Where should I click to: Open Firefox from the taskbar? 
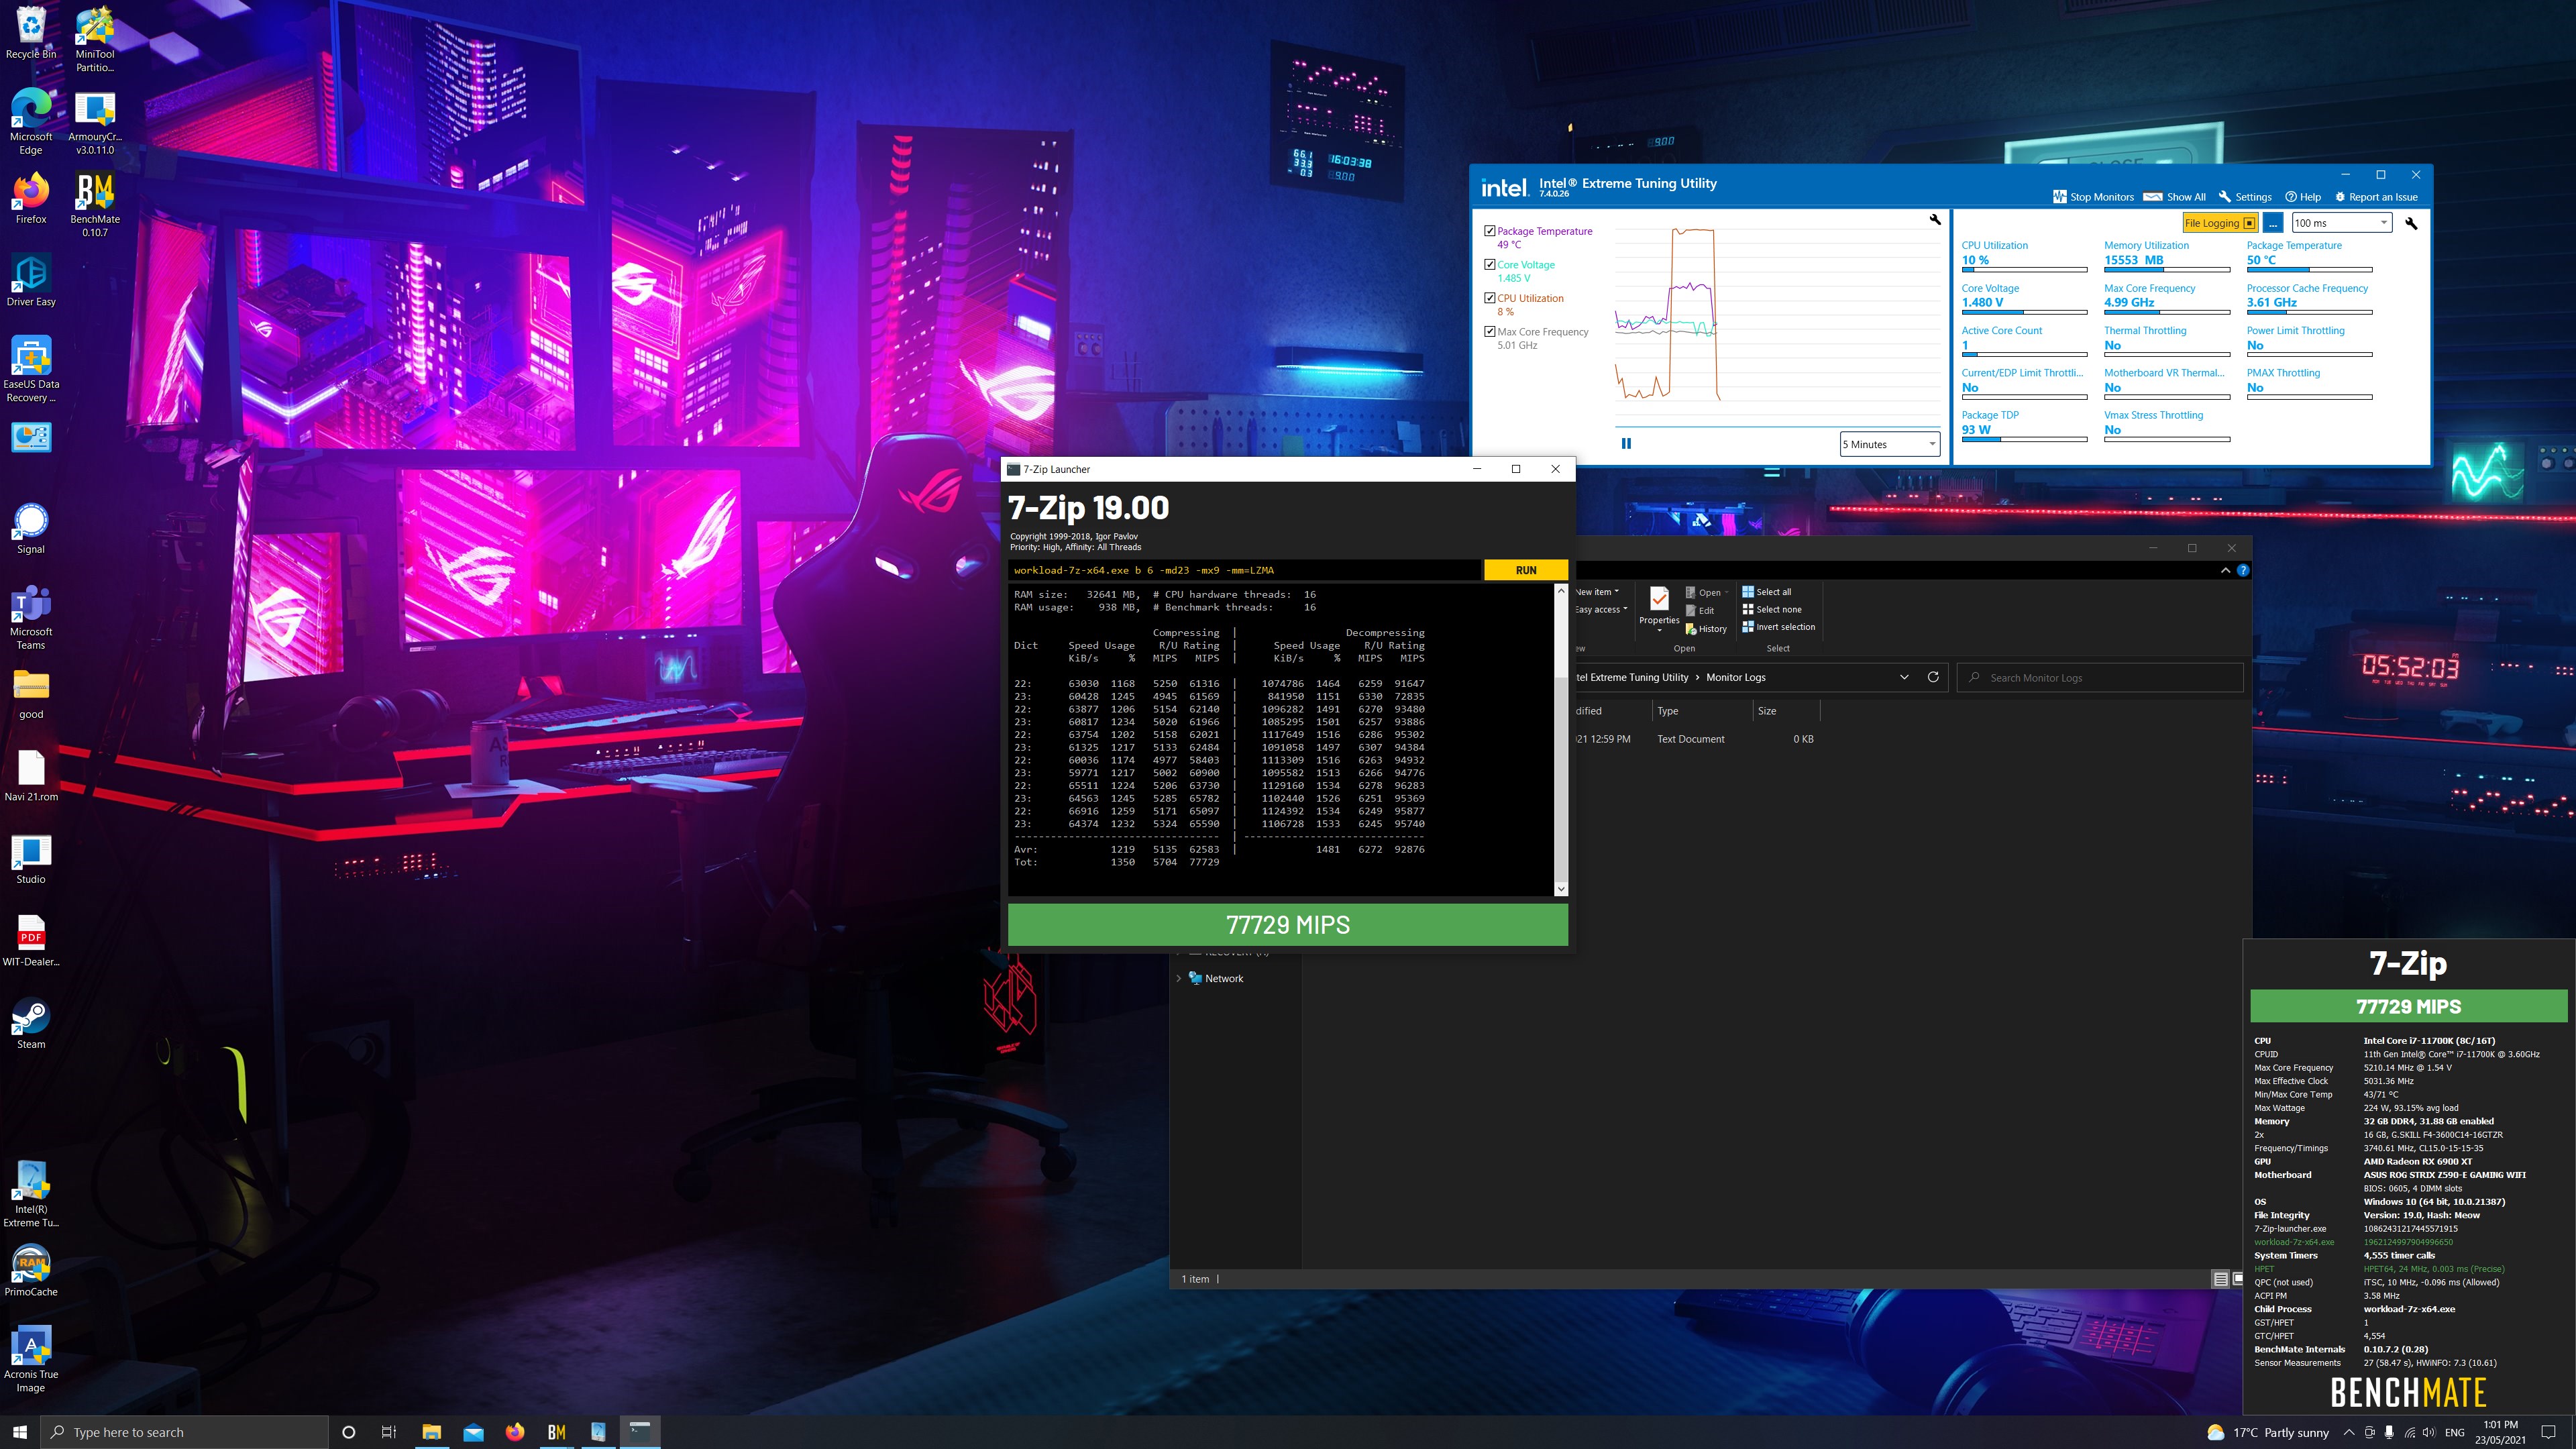point(515,1432)
